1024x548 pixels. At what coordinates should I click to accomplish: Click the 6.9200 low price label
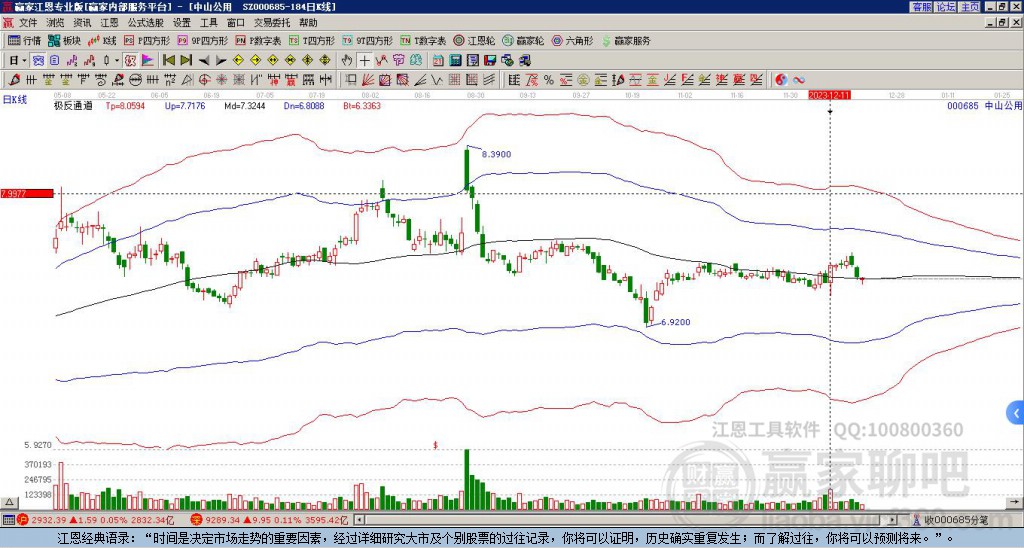tap(675, 322)
